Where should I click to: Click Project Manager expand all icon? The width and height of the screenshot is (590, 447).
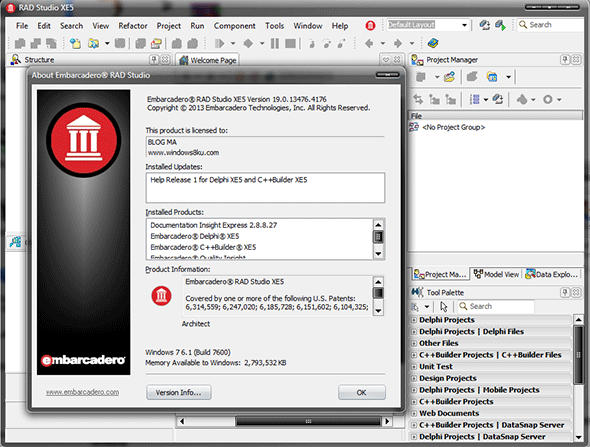tap(434, 99)
